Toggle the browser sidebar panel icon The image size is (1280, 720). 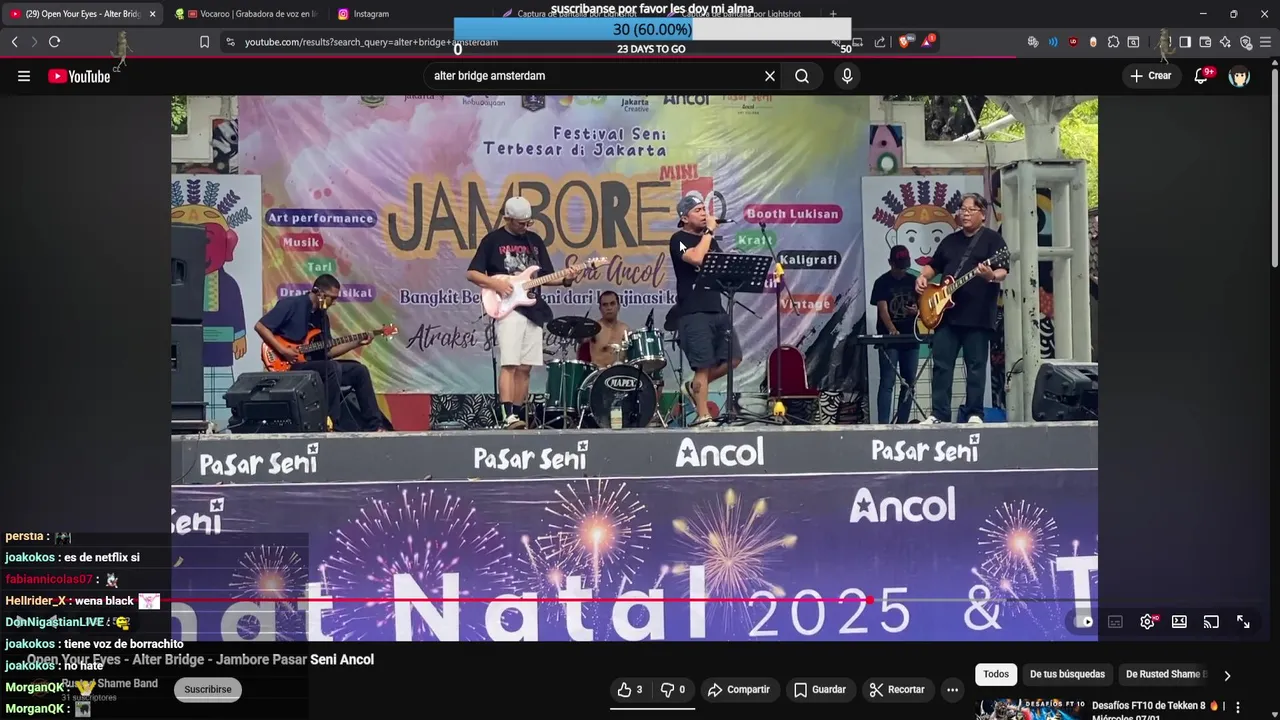1185,42
